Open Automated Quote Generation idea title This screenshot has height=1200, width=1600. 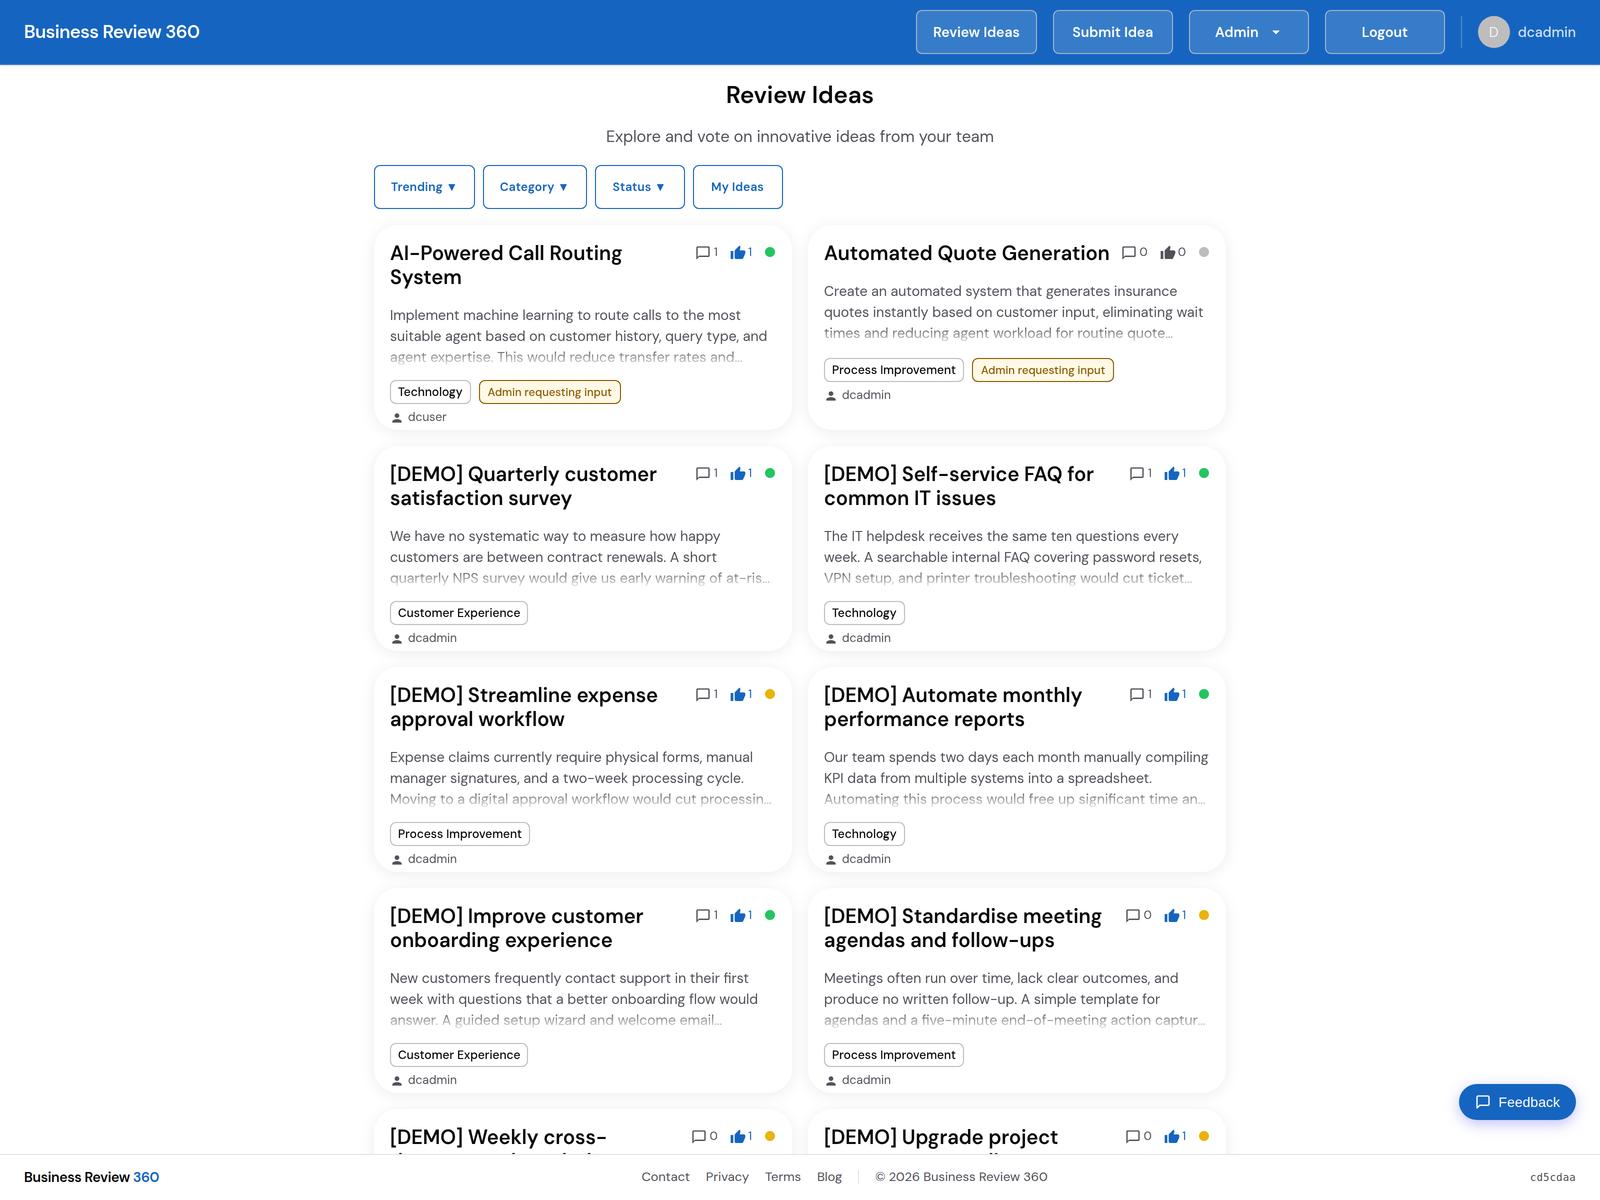pyautogui.click(x=967, y=253)
